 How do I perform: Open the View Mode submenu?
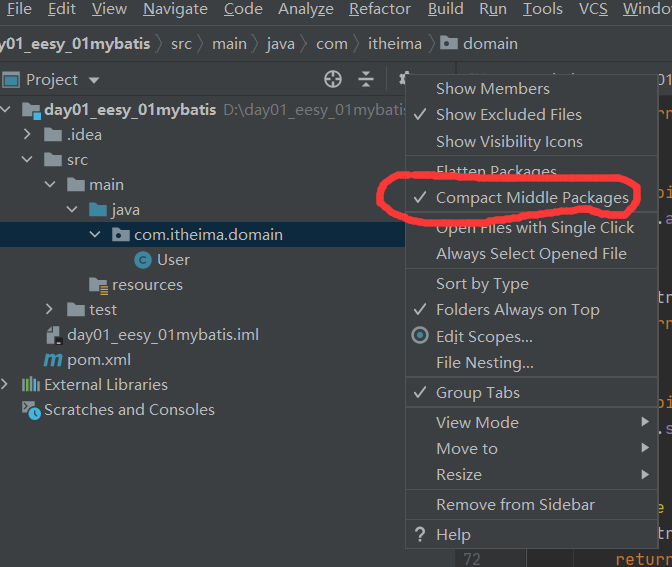tap(531, 423)
